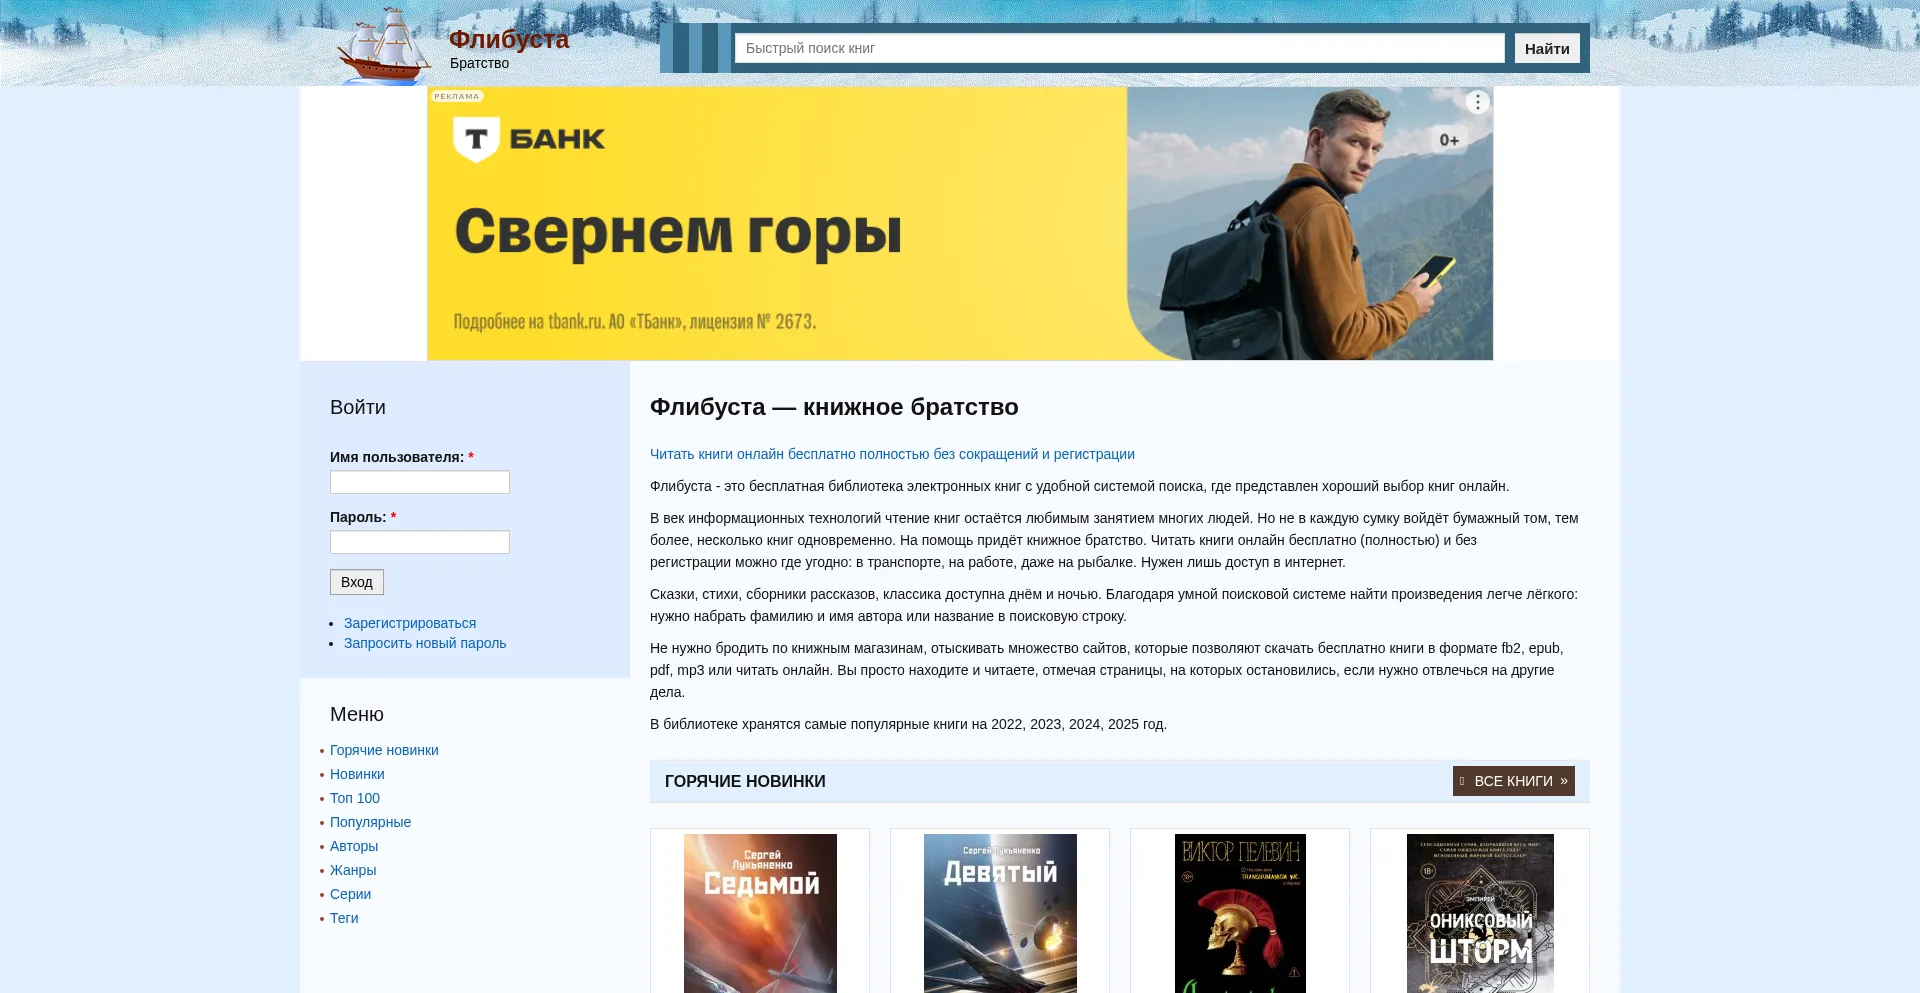This screenshot has width=1920, height=993.
Task: Click the quick book search field
Action: tap(1119, 48)
